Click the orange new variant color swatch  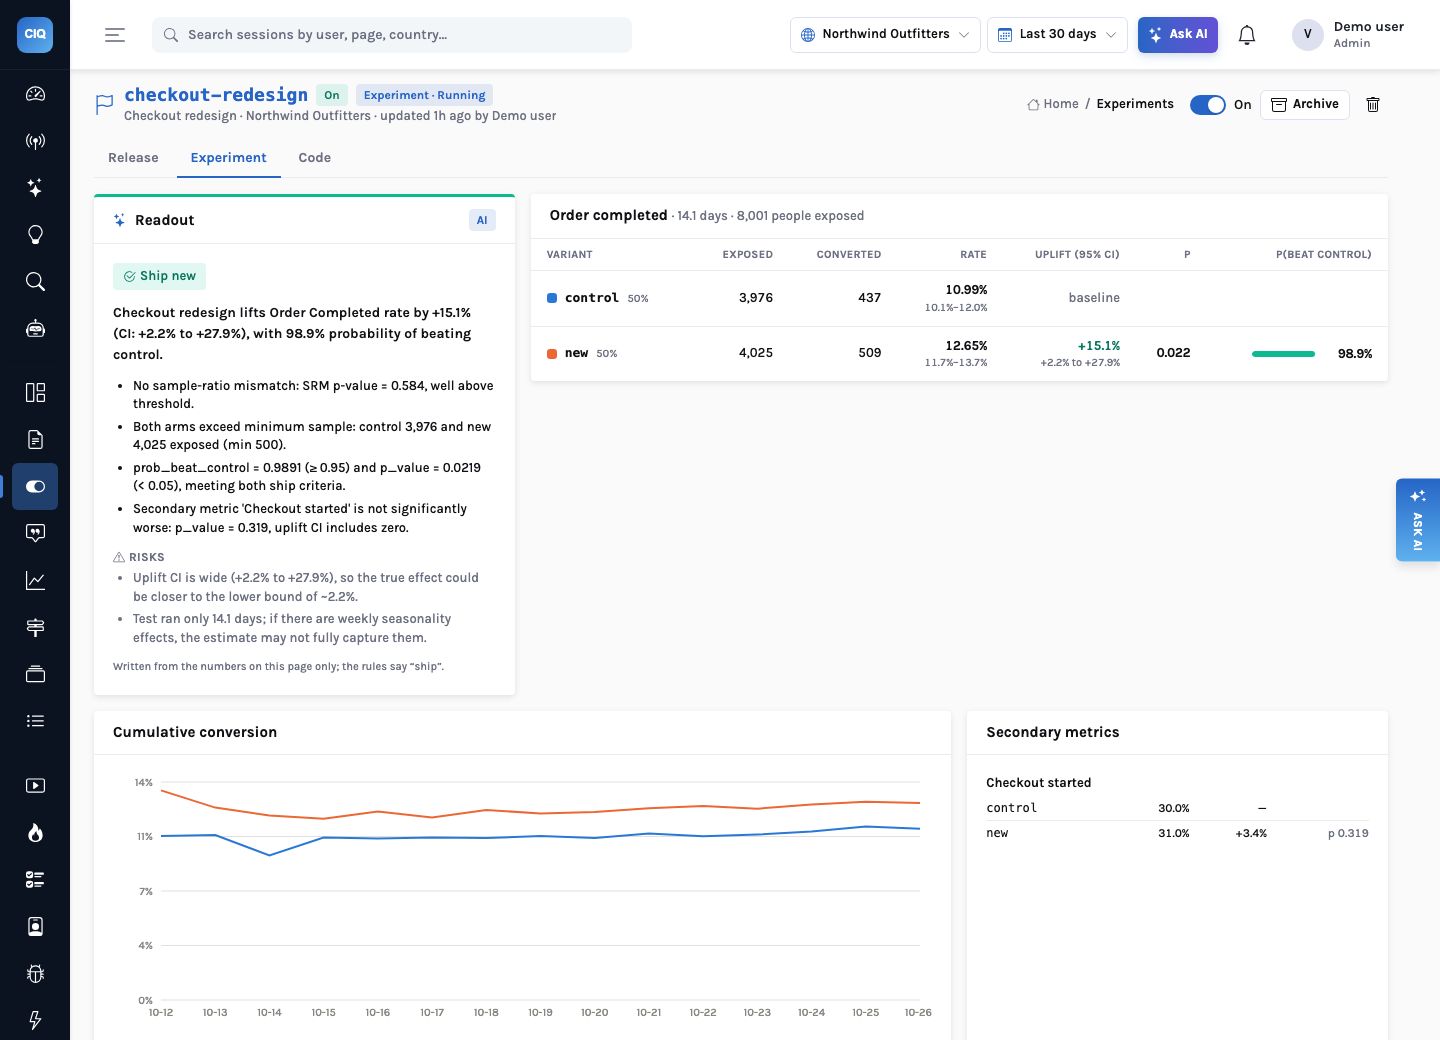pos(552,354)
